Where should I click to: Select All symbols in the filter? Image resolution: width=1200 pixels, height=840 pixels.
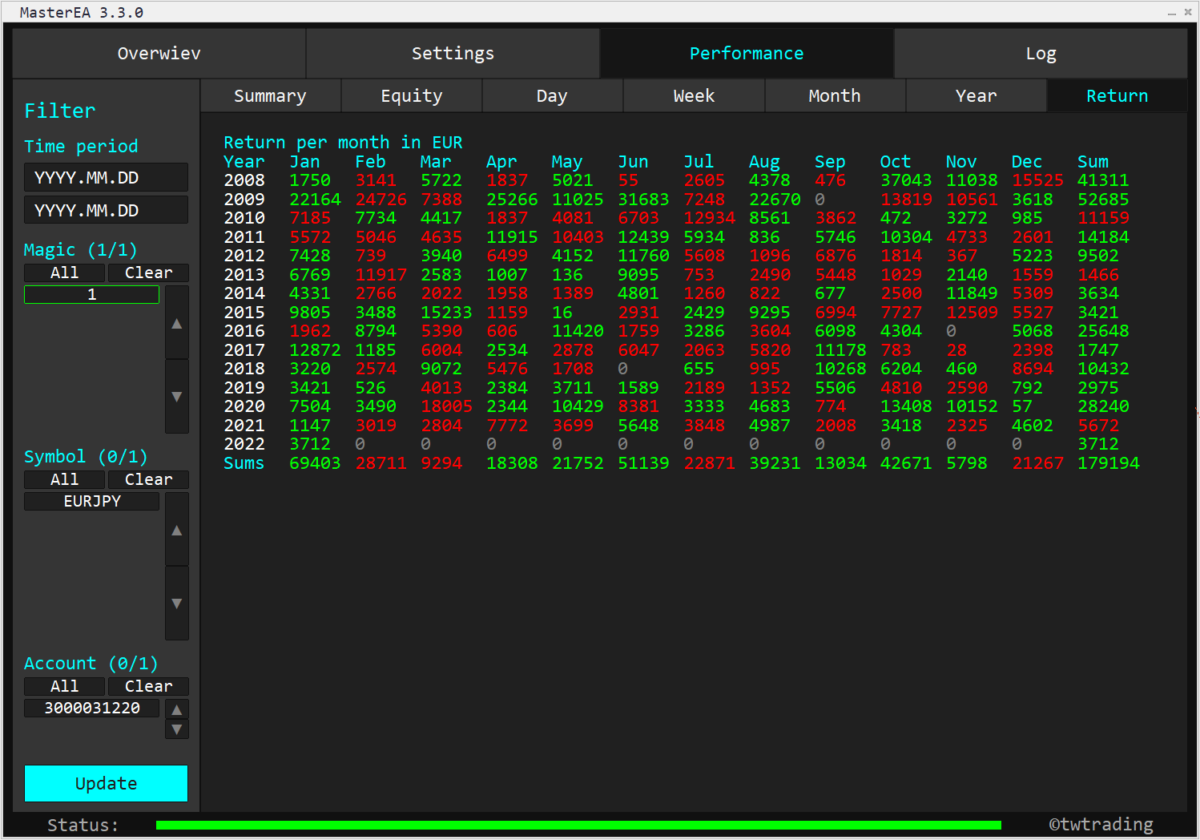click(x=63, y=479)
